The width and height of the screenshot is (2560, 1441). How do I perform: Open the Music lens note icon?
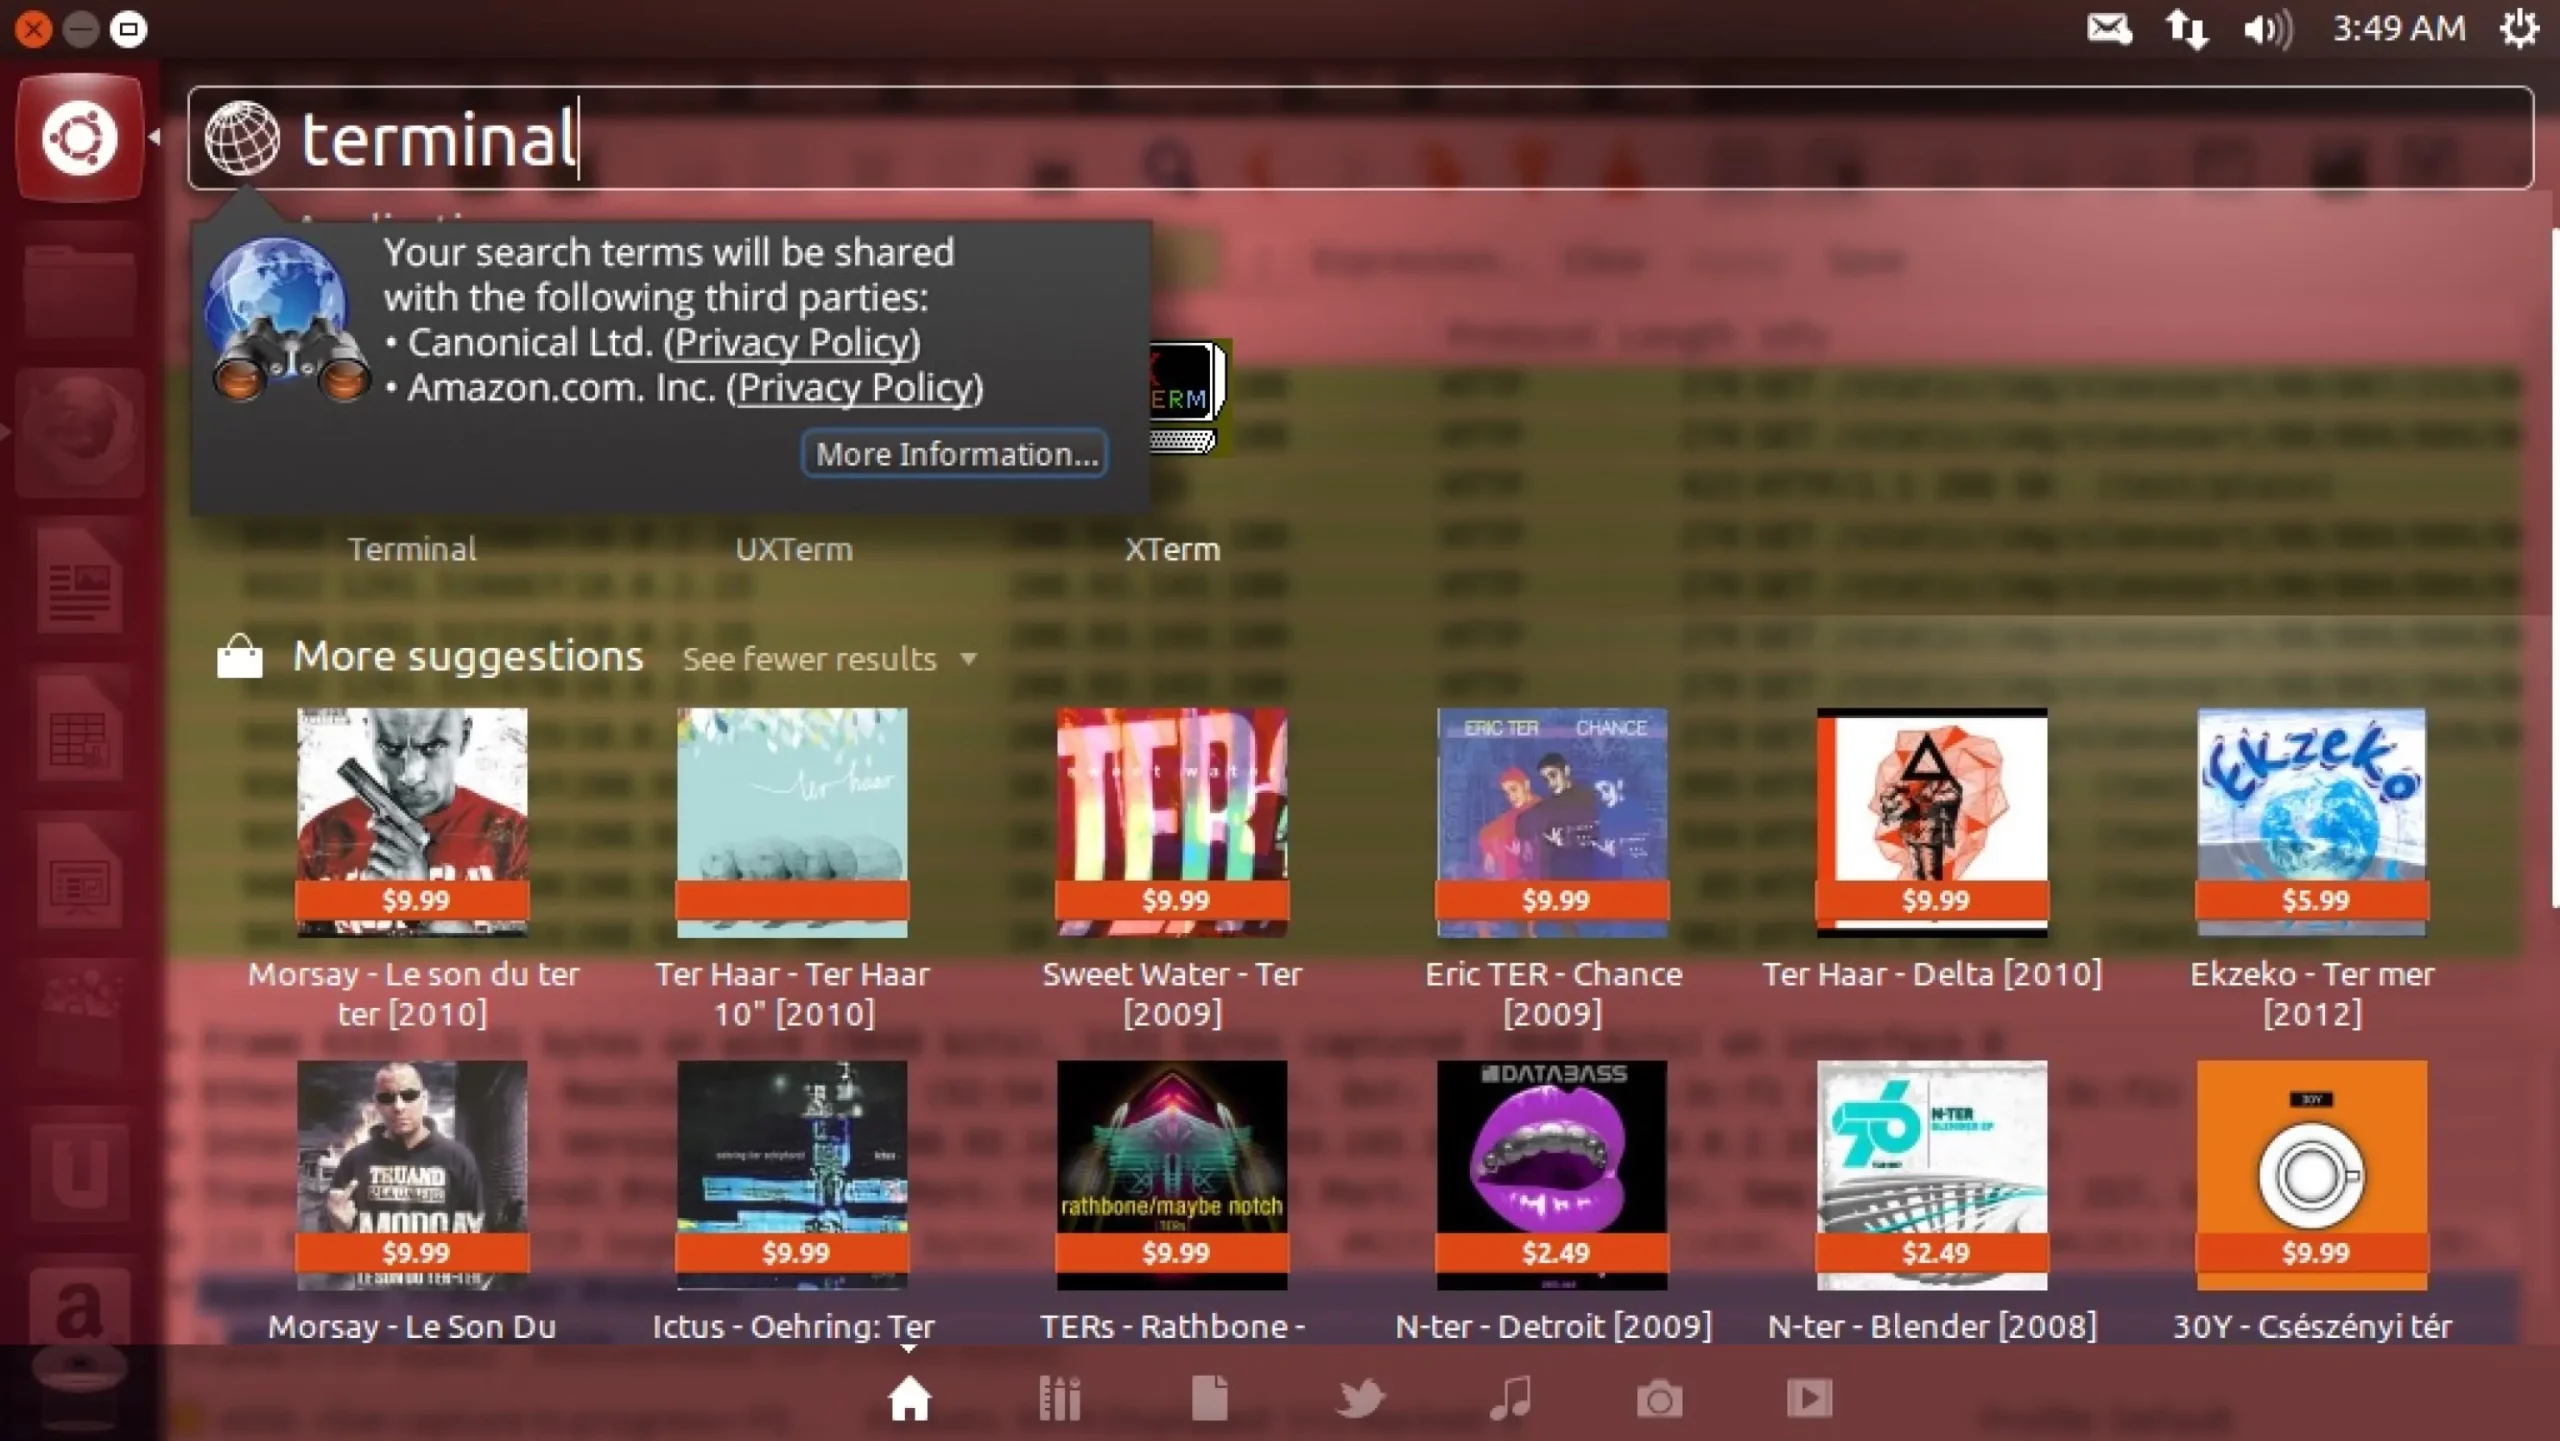pos(1510,1398)
